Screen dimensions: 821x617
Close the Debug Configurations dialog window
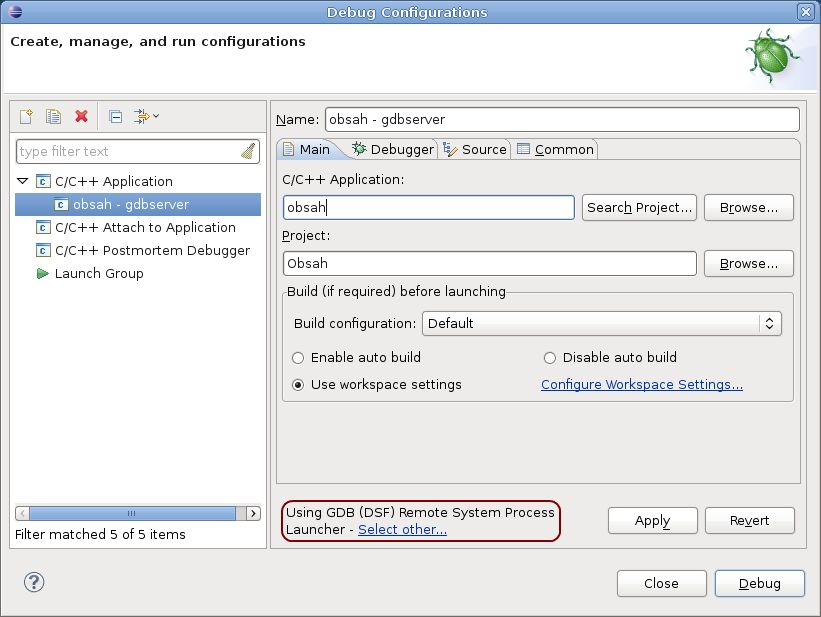[806, 12]
